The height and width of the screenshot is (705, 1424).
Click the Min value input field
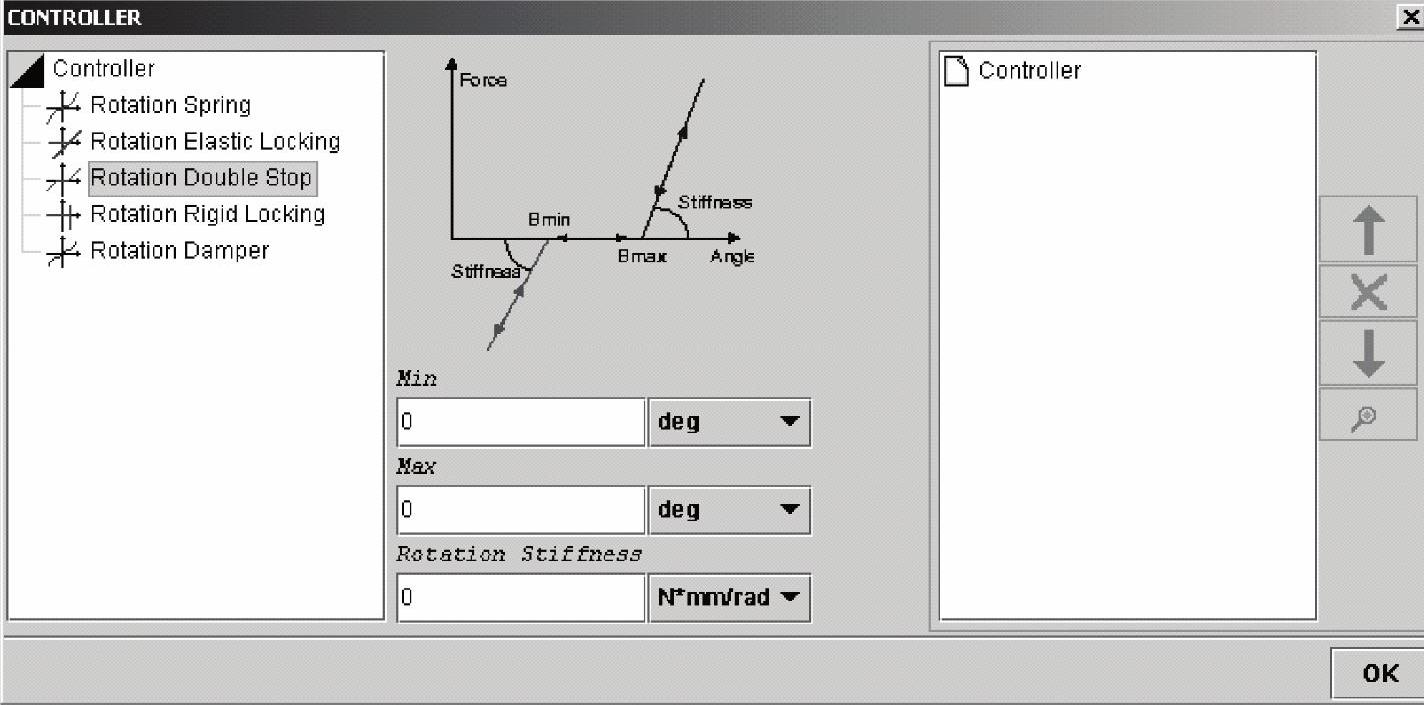click(521, 422)
